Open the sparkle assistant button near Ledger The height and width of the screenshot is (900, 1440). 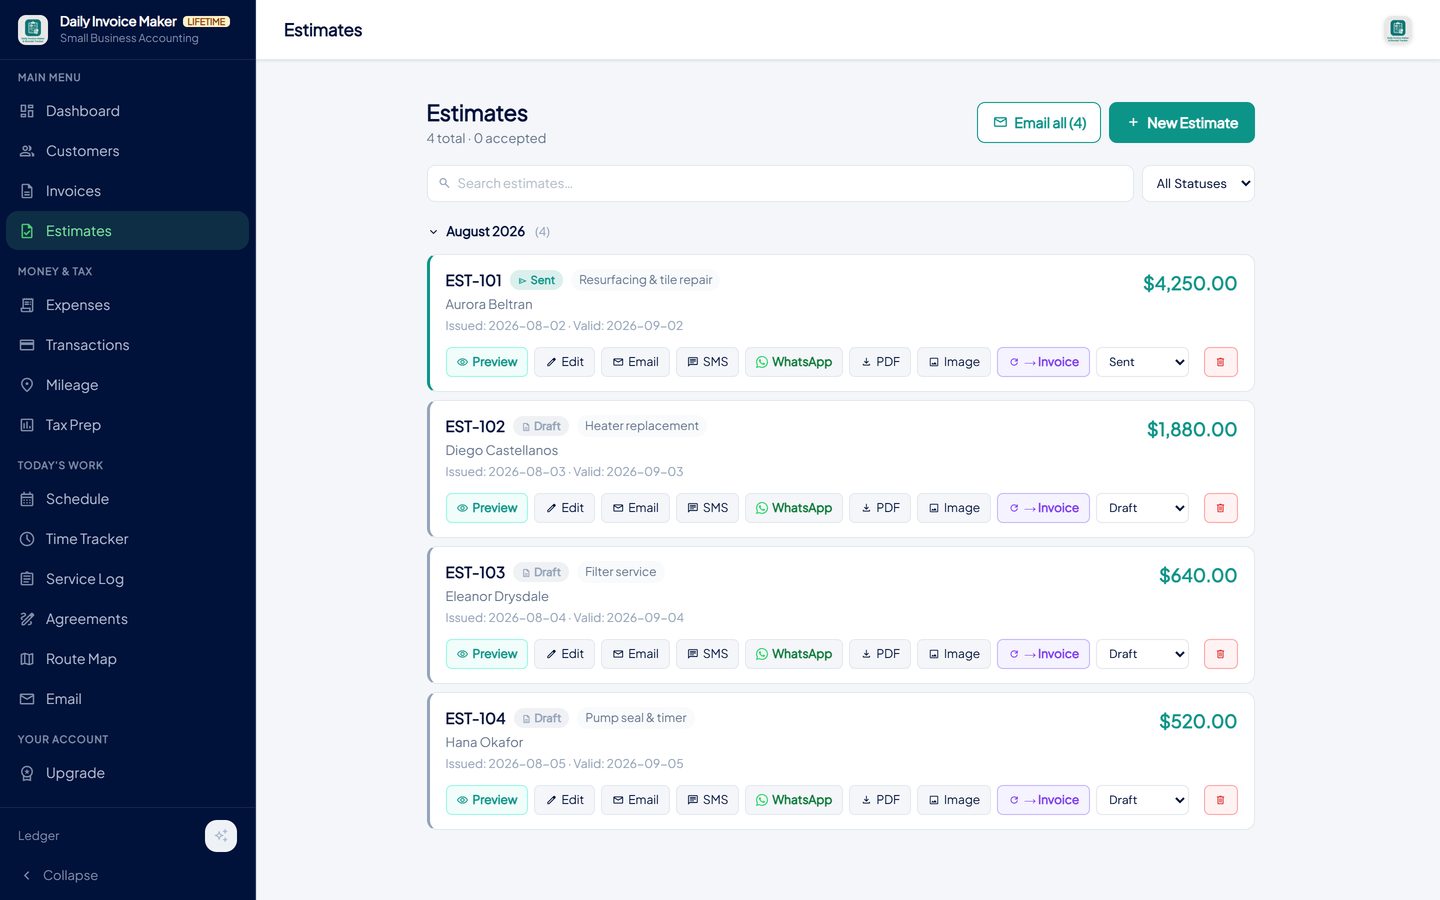coord(221,836)
